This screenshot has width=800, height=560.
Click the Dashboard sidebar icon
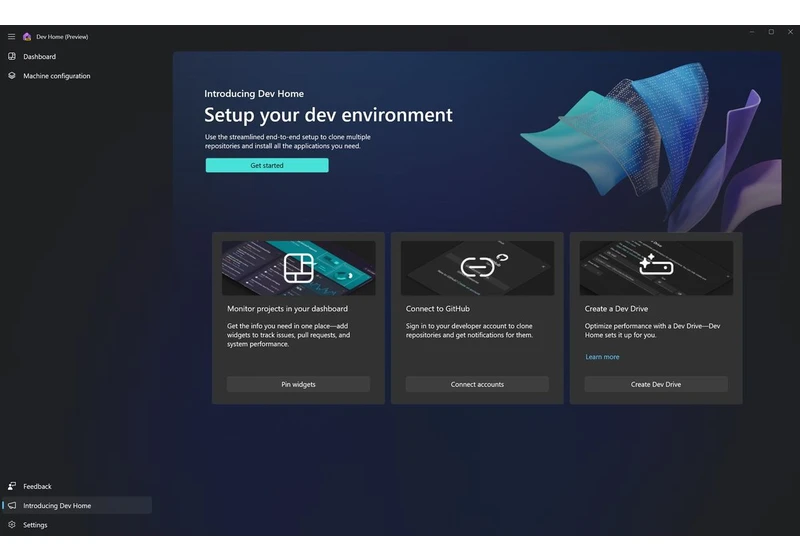[x=12, y=57]
